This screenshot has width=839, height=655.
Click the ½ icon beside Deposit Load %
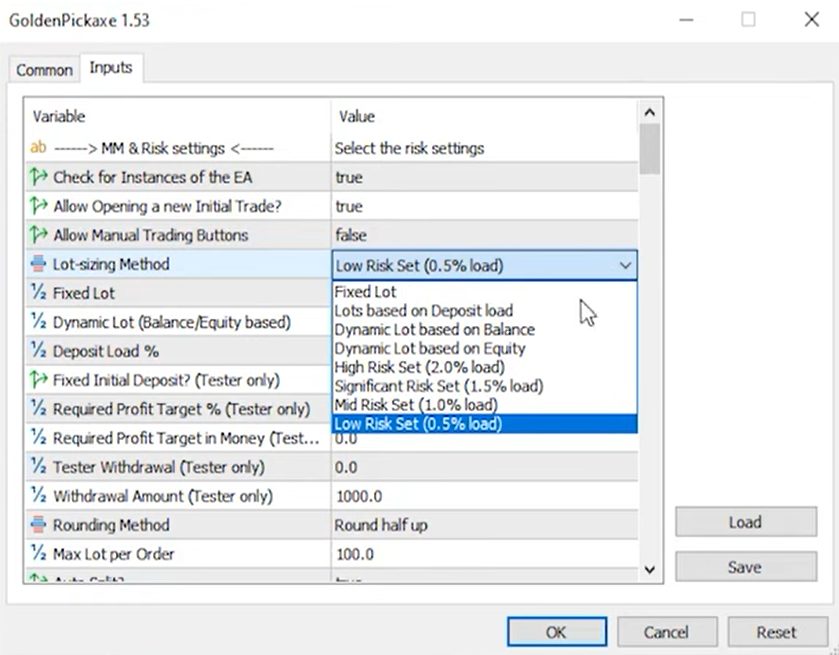pyautogui.click(x=39, y=351)
